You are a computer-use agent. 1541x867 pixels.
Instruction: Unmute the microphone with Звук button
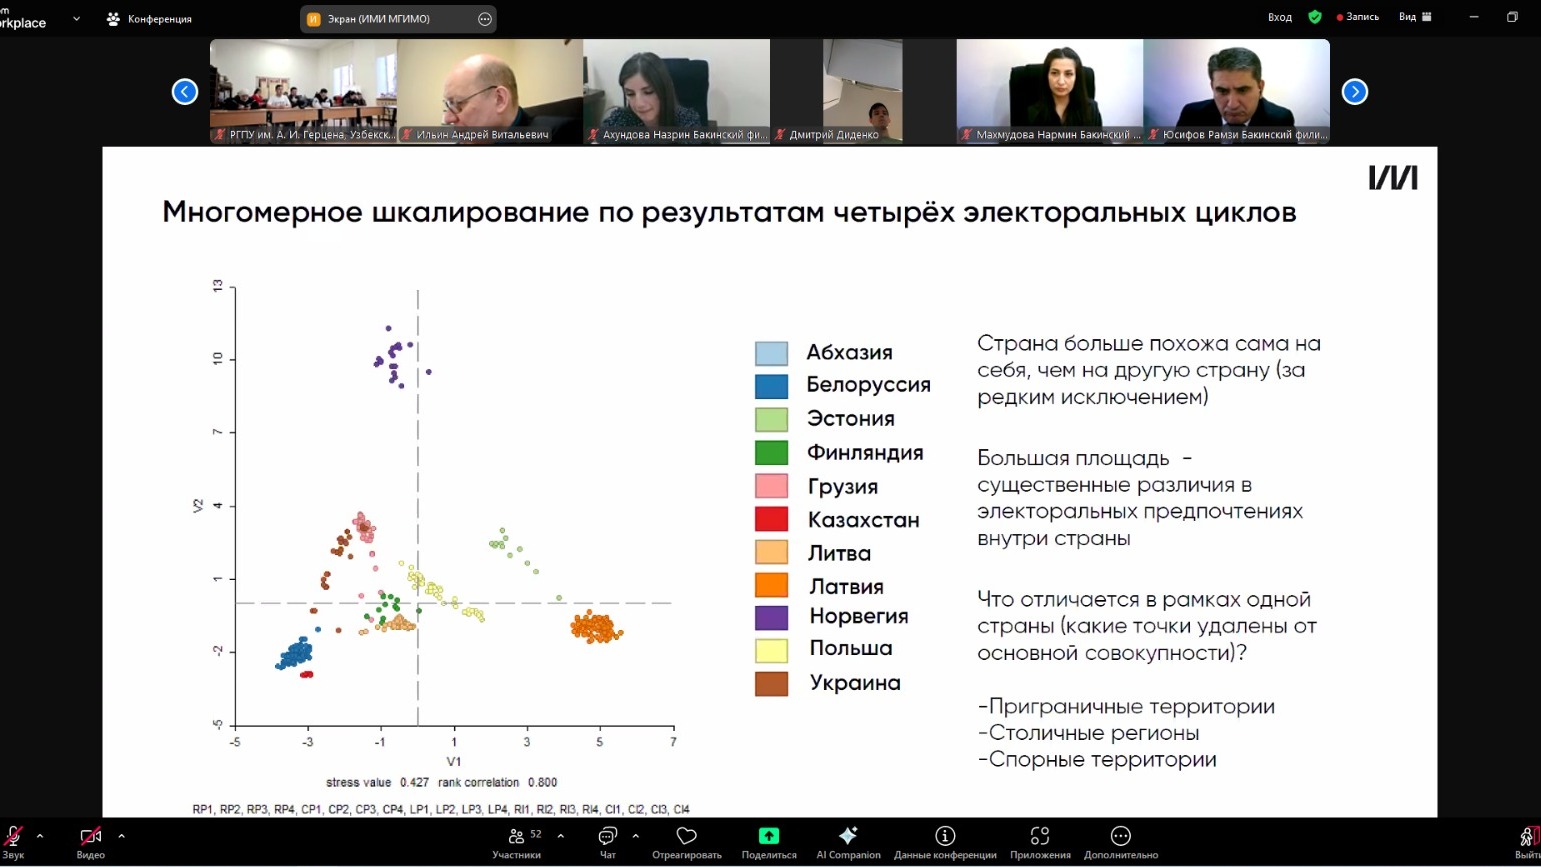[x=14, y=841]
